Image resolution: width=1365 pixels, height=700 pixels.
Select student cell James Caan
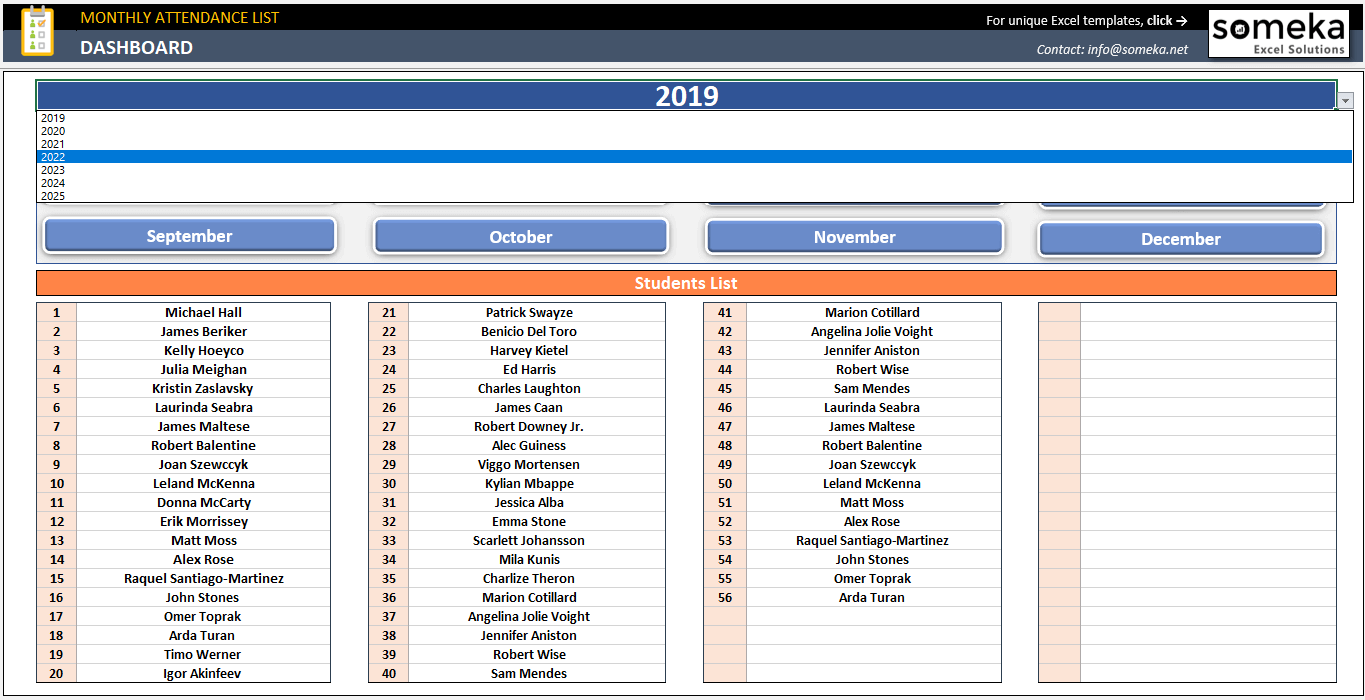point(537,408)
